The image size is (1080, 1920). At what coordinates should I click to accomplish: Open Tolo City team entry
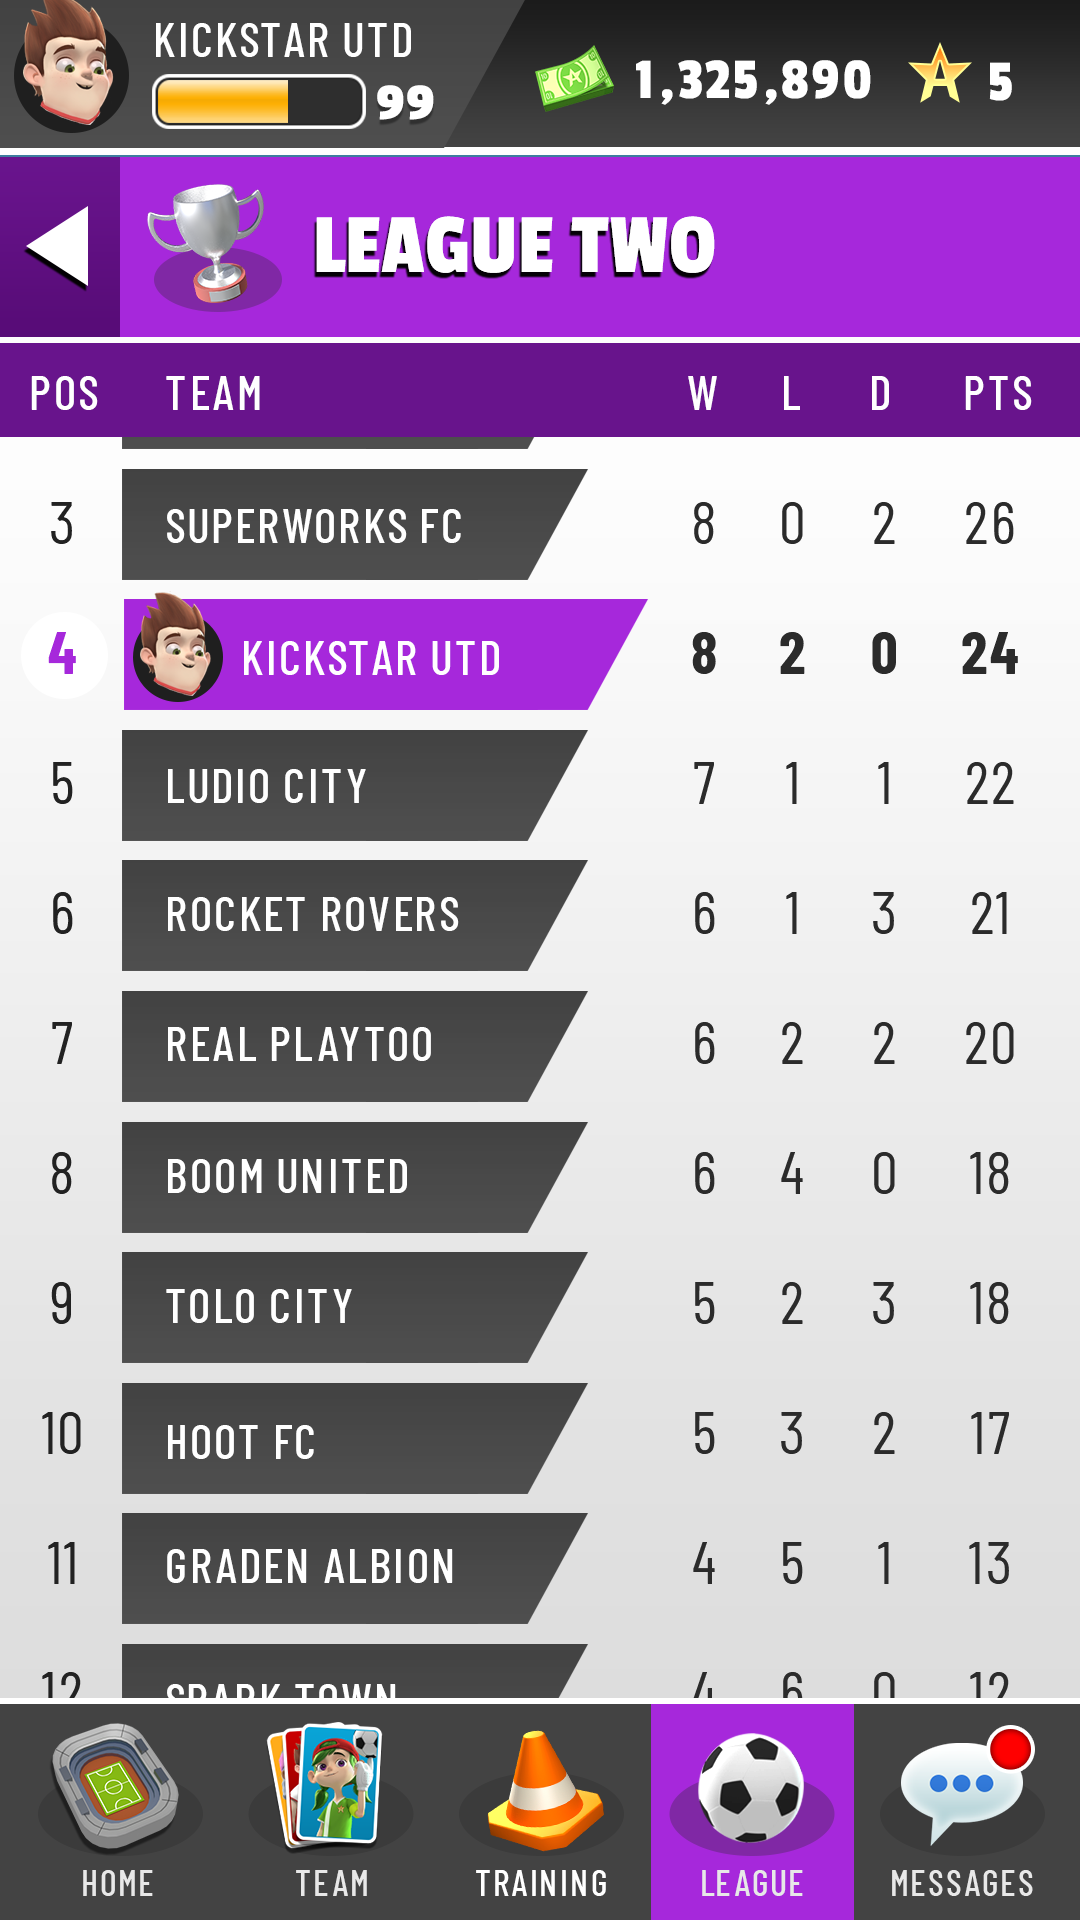click(540, 1307)
